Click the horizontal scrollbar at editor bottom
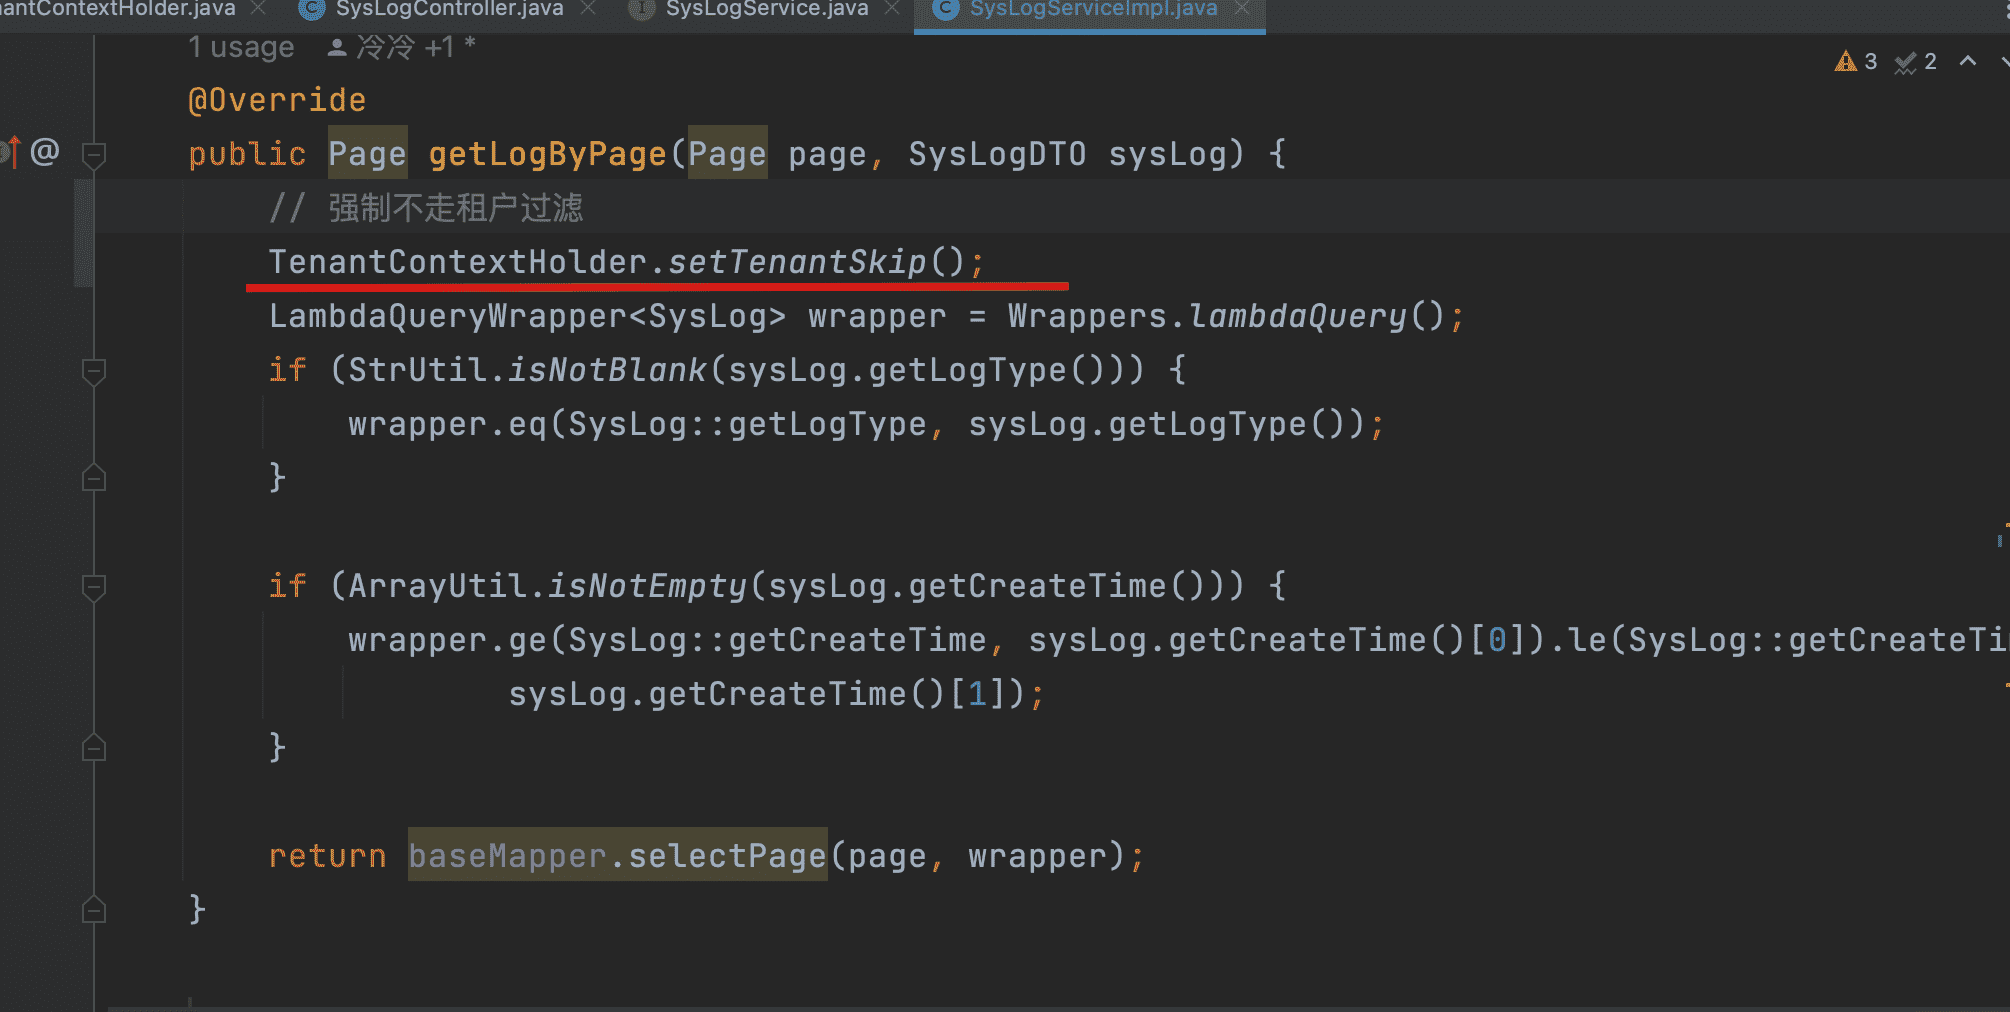 pos(1000,1007)
